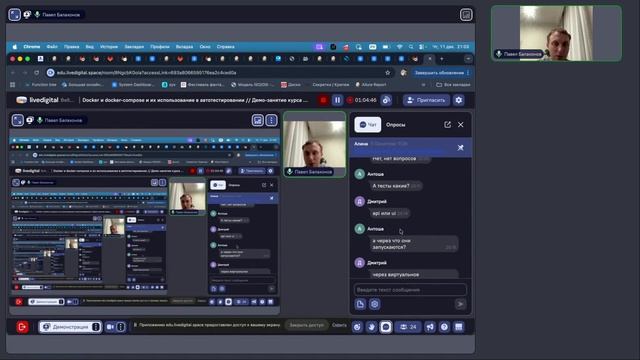640x360 pixels.
Task: Click the message 'Нет, нет вопросов'
Action: pos(400,158)
